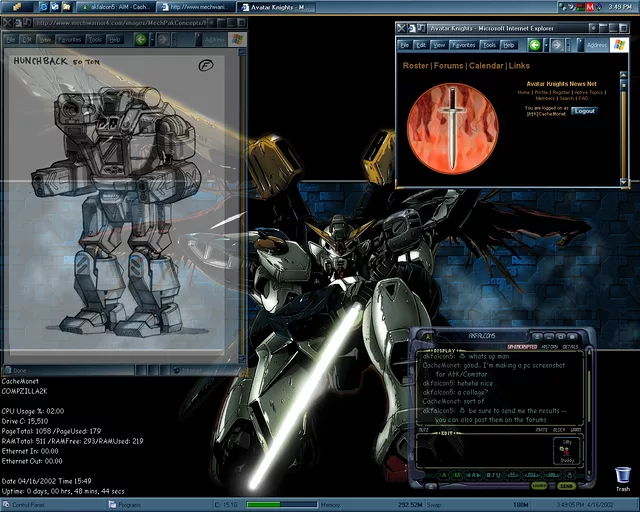640x512 pixels.
Task: Click the Forward arrow in Avatar Knights browser
Action: coord(556,45)
